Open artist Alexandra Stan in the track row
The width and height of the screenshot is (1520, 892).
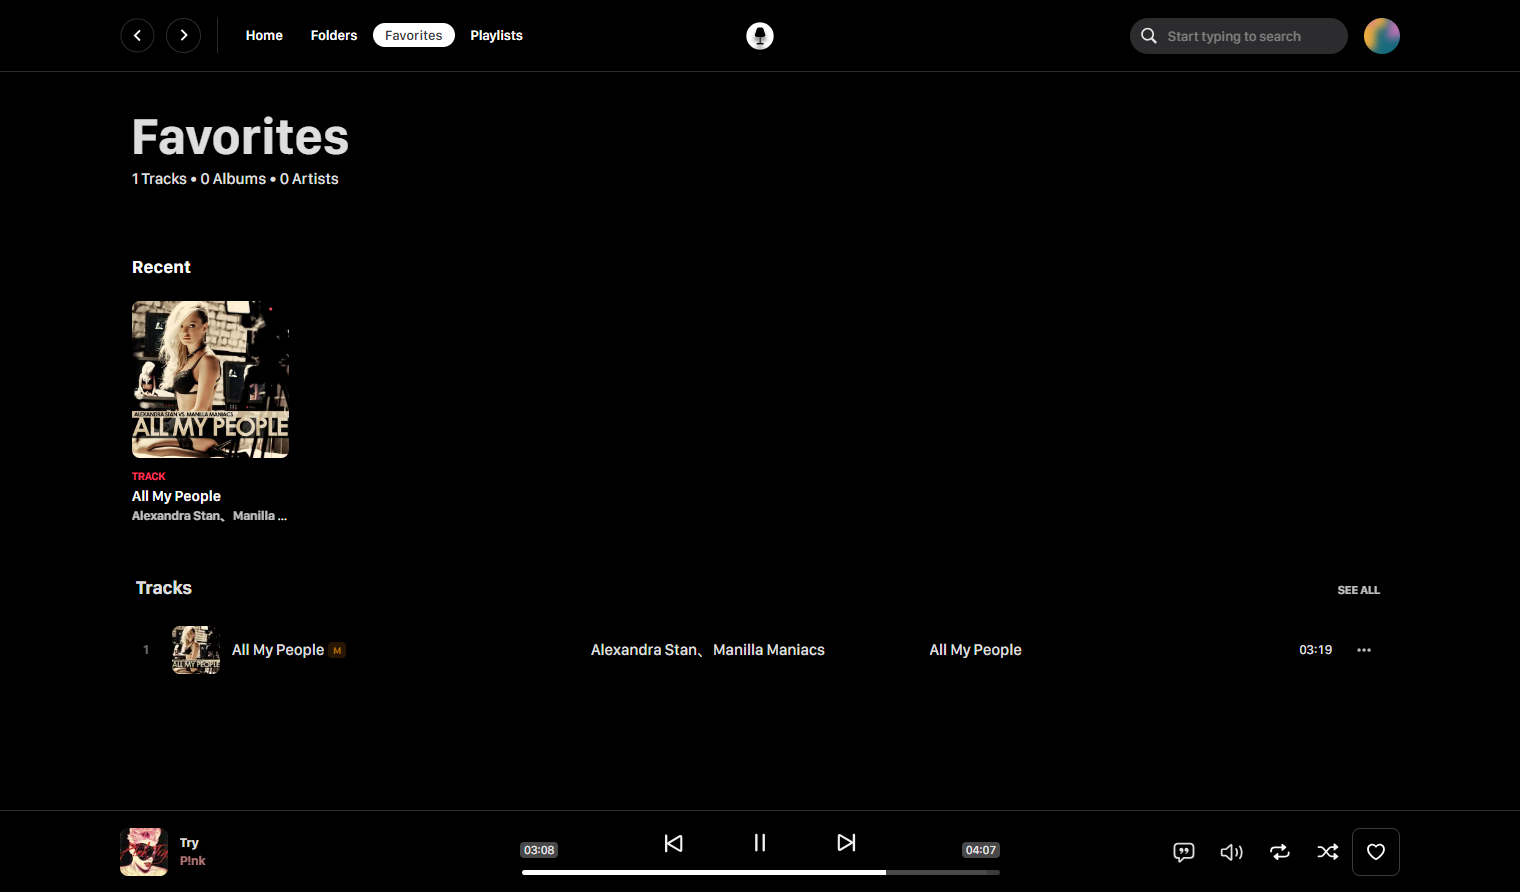click(x=644, y=650)
